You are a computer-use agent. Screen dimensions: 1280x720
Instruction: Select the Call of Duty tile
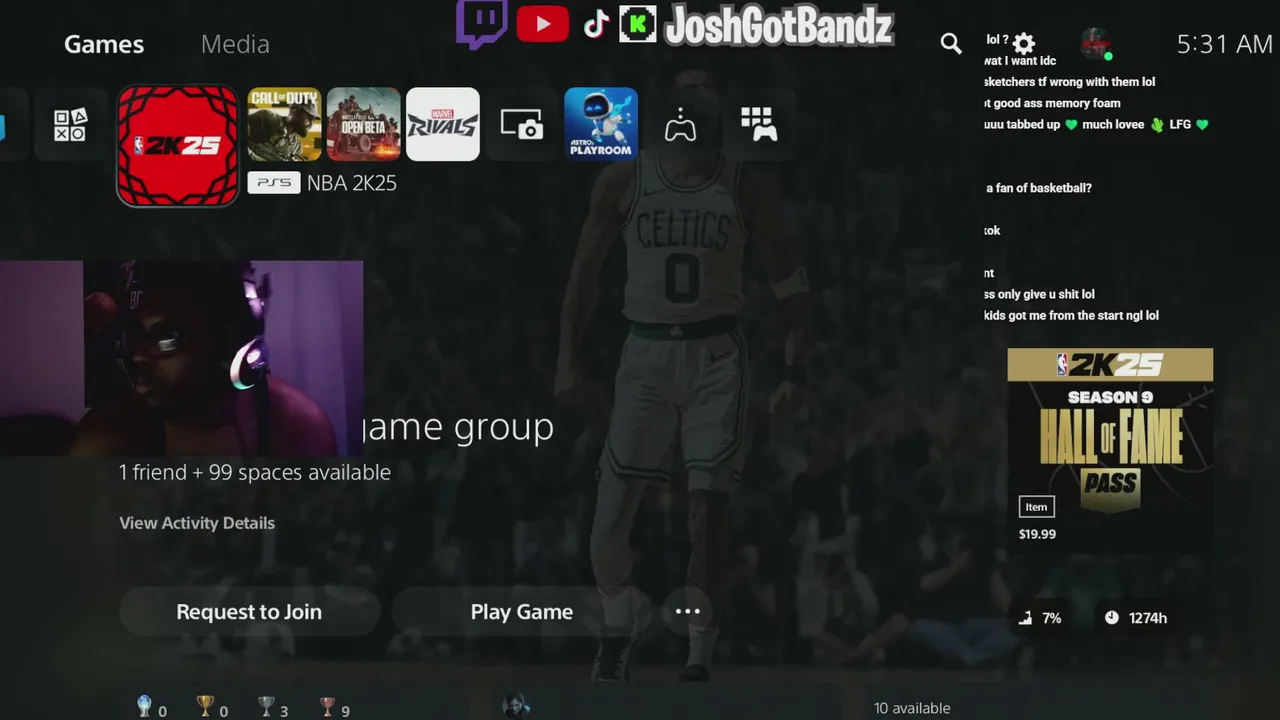(x=285, y=124)
